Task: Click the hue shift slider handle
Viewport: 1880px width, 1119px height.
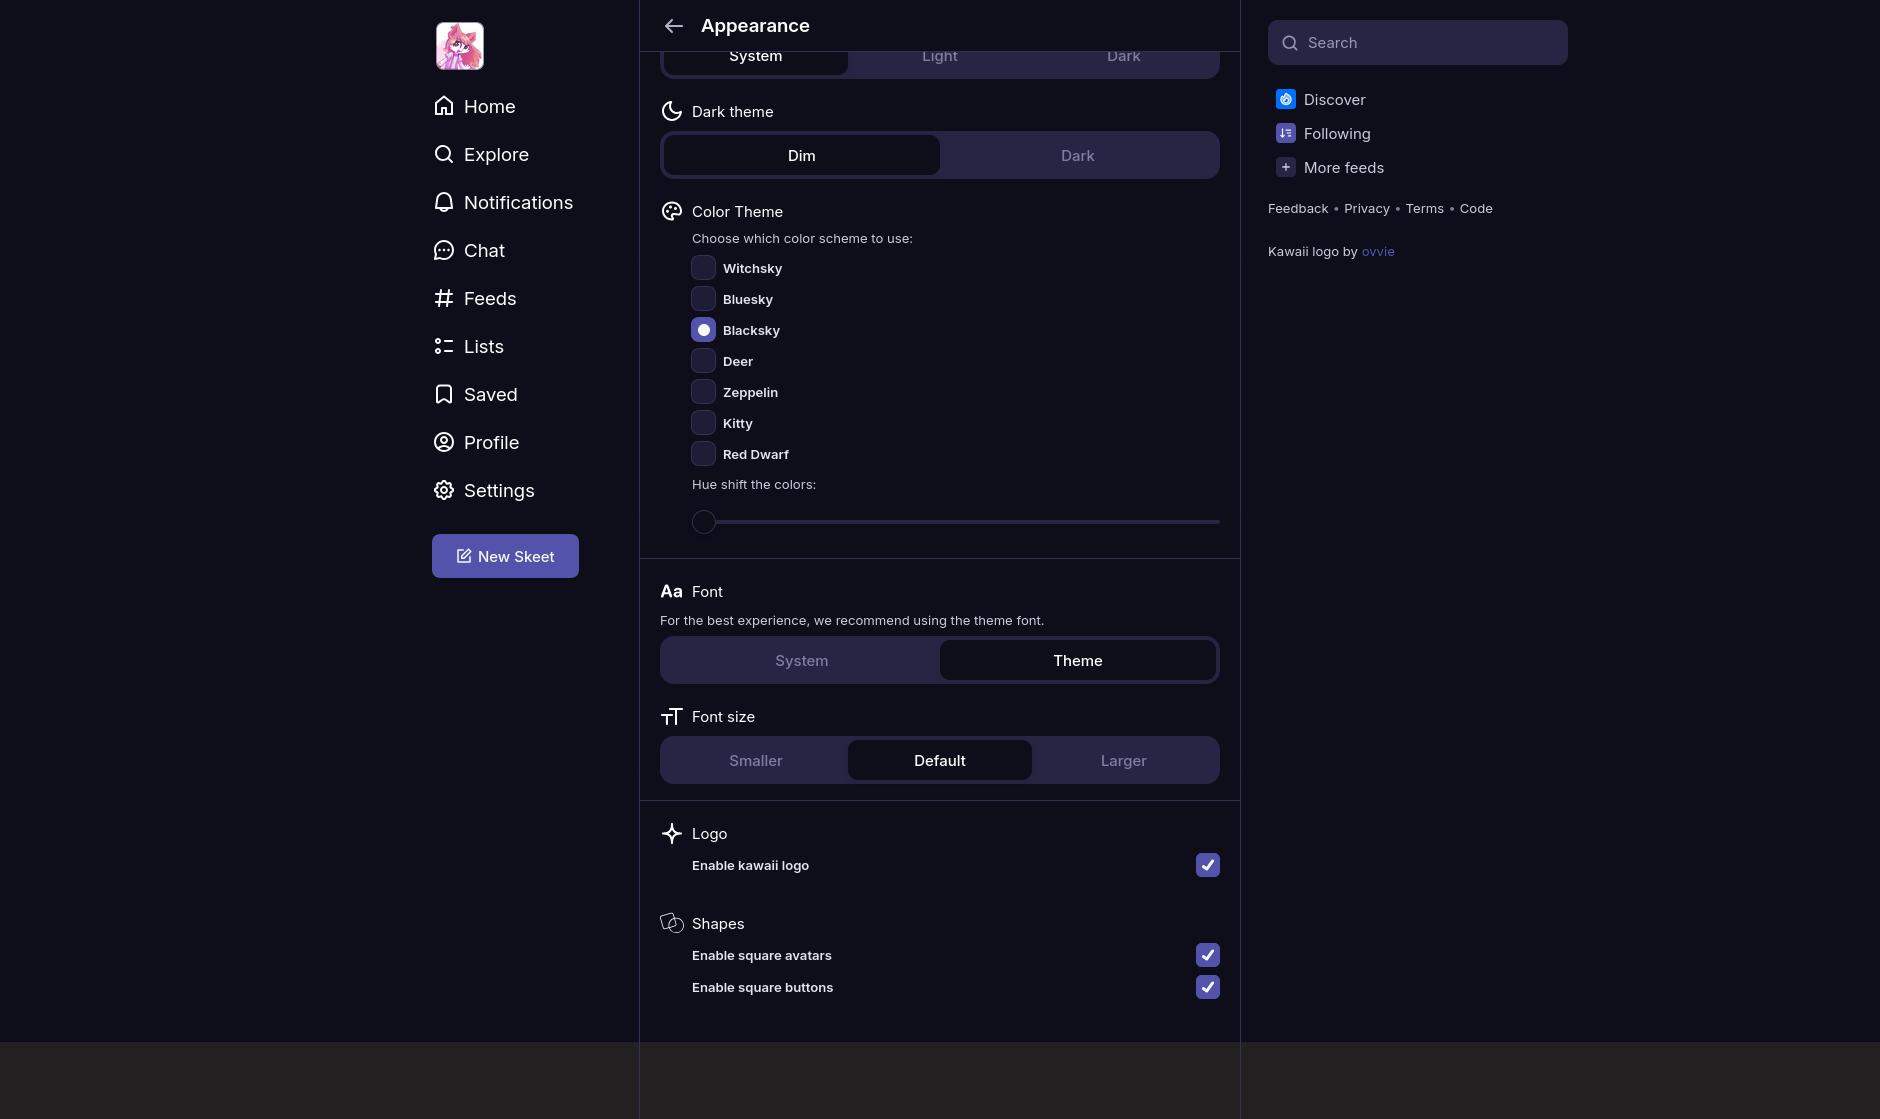Action: click(x=704, y=522)
